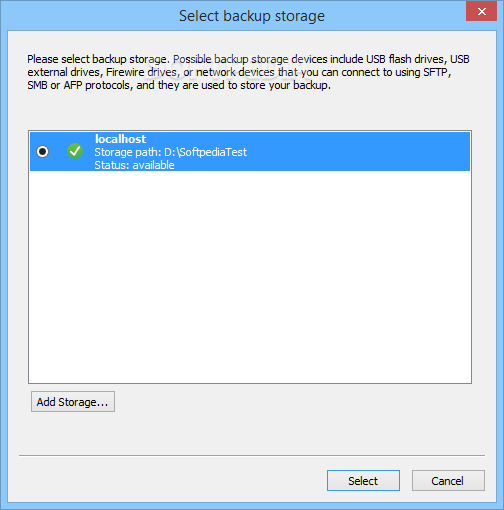Select the localhost storage radio button

(42, 152)
